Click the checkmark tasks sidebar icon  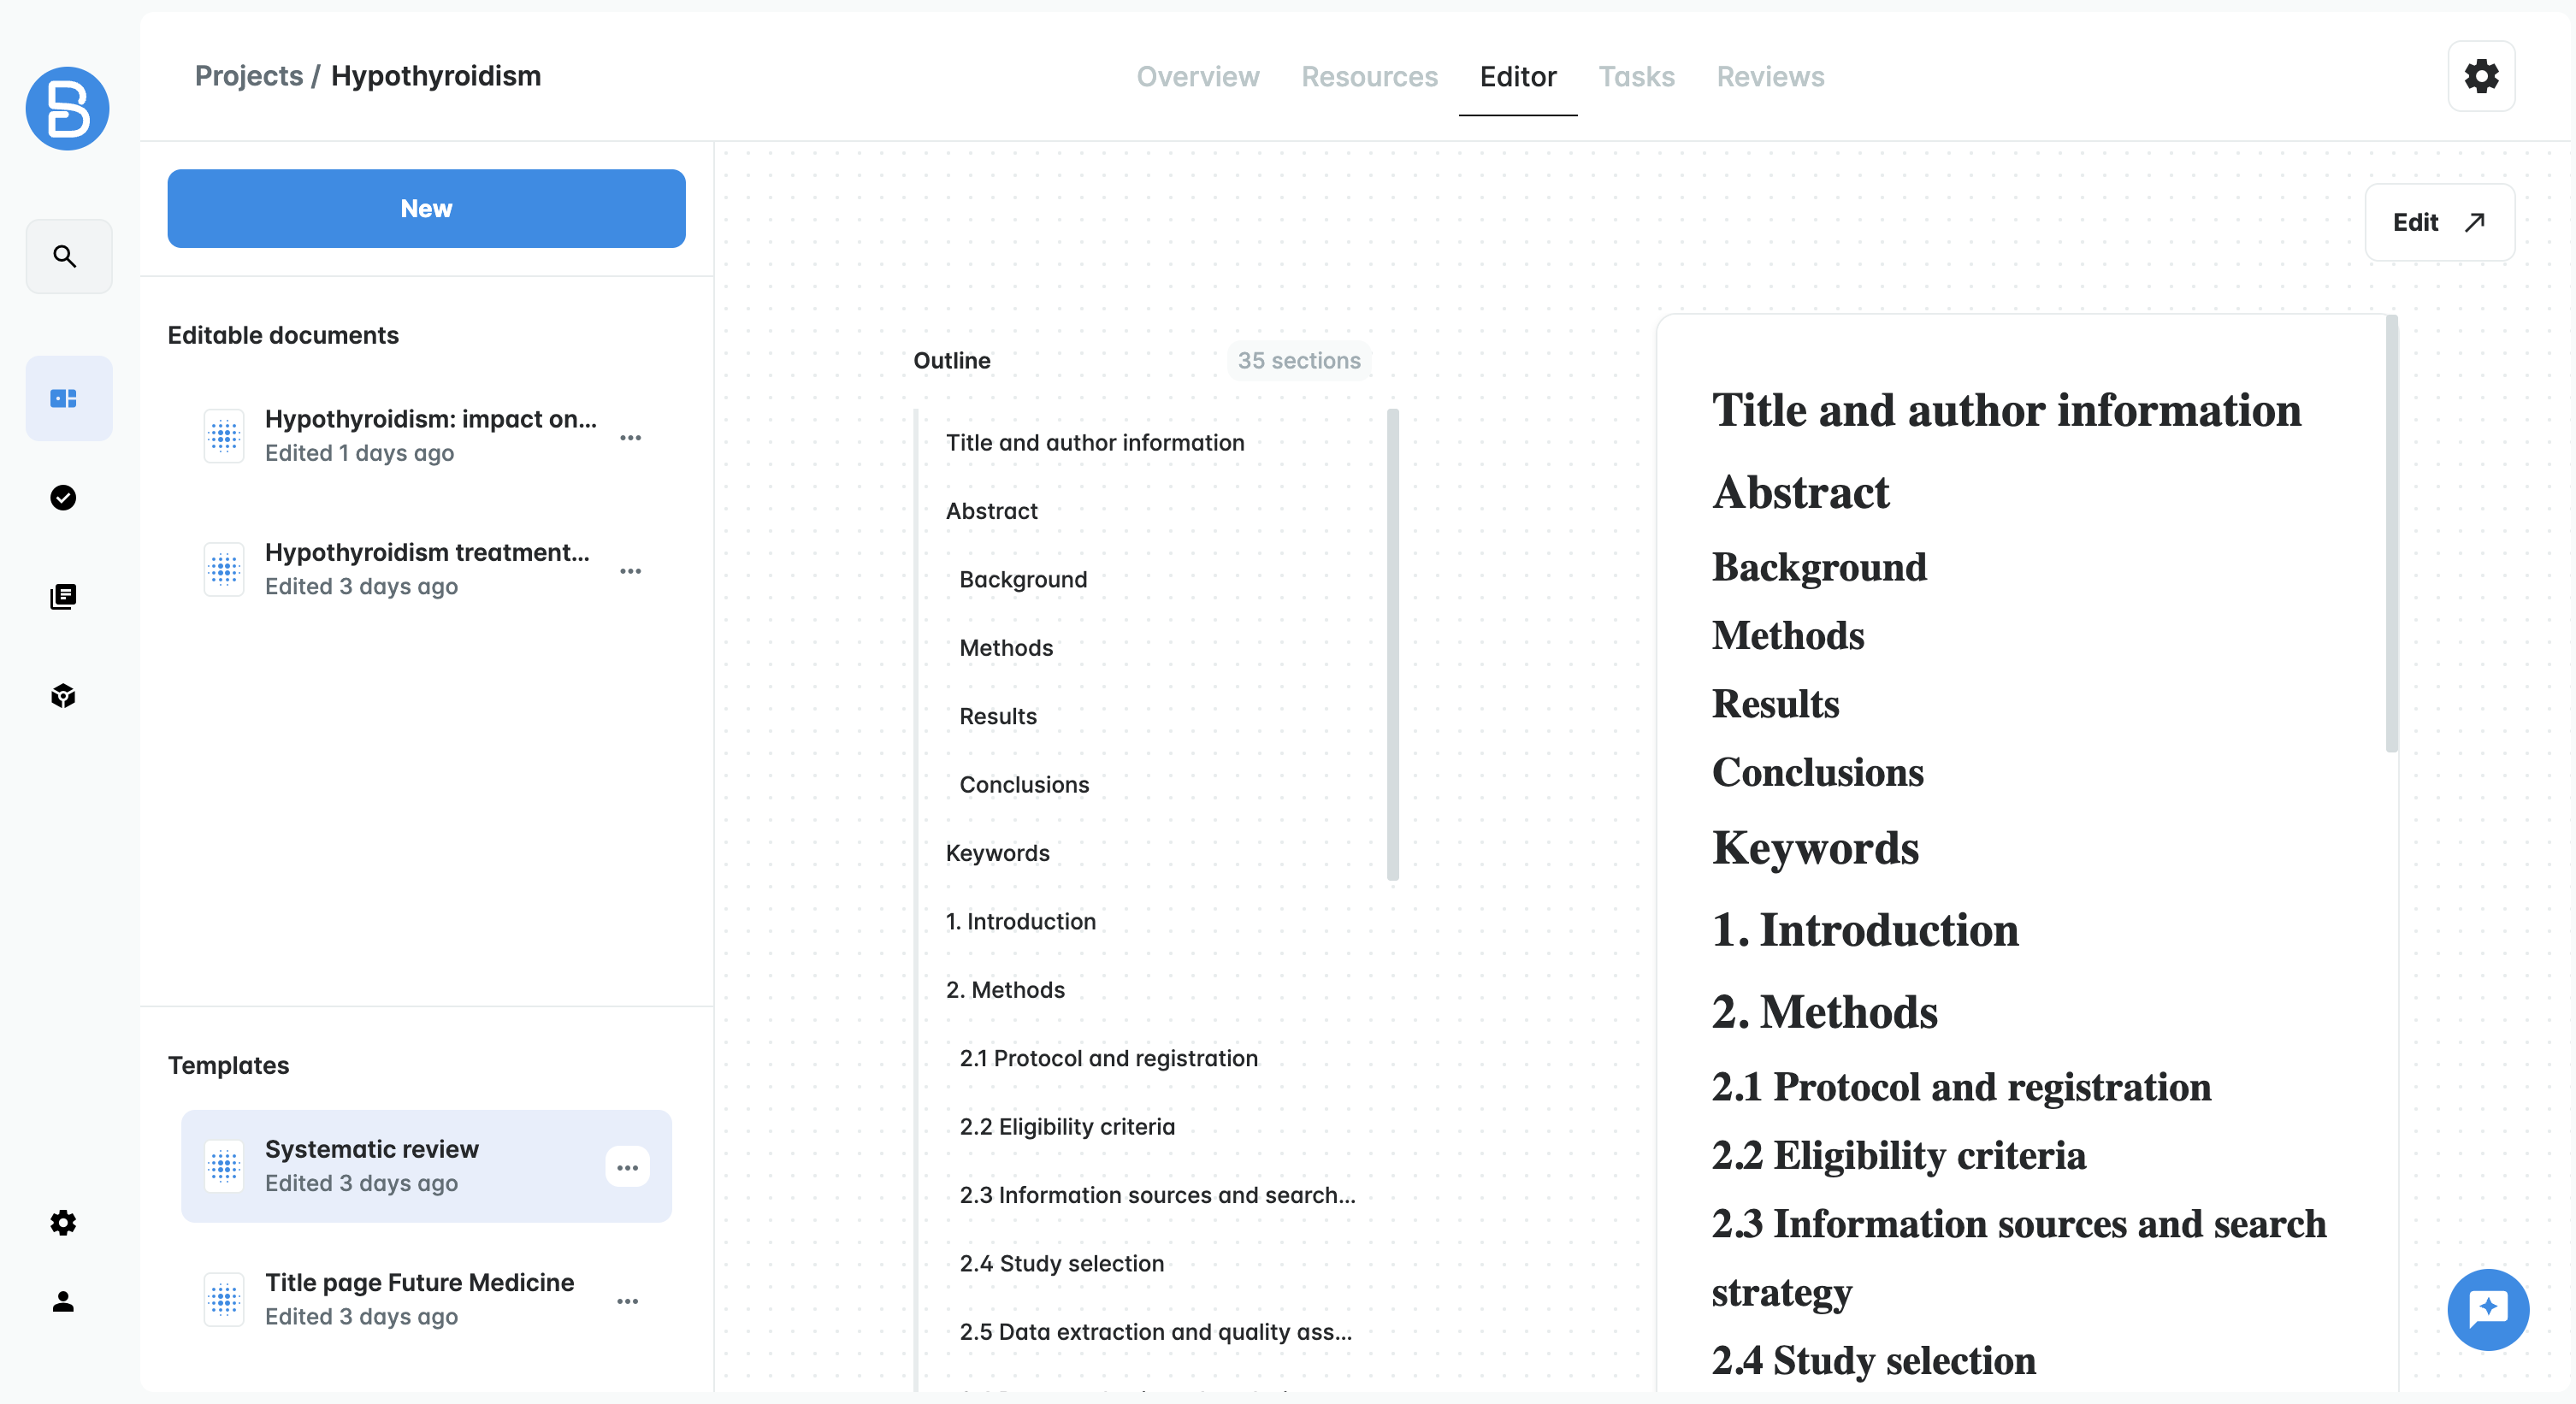pyautogui.click(x=63, y=498)
